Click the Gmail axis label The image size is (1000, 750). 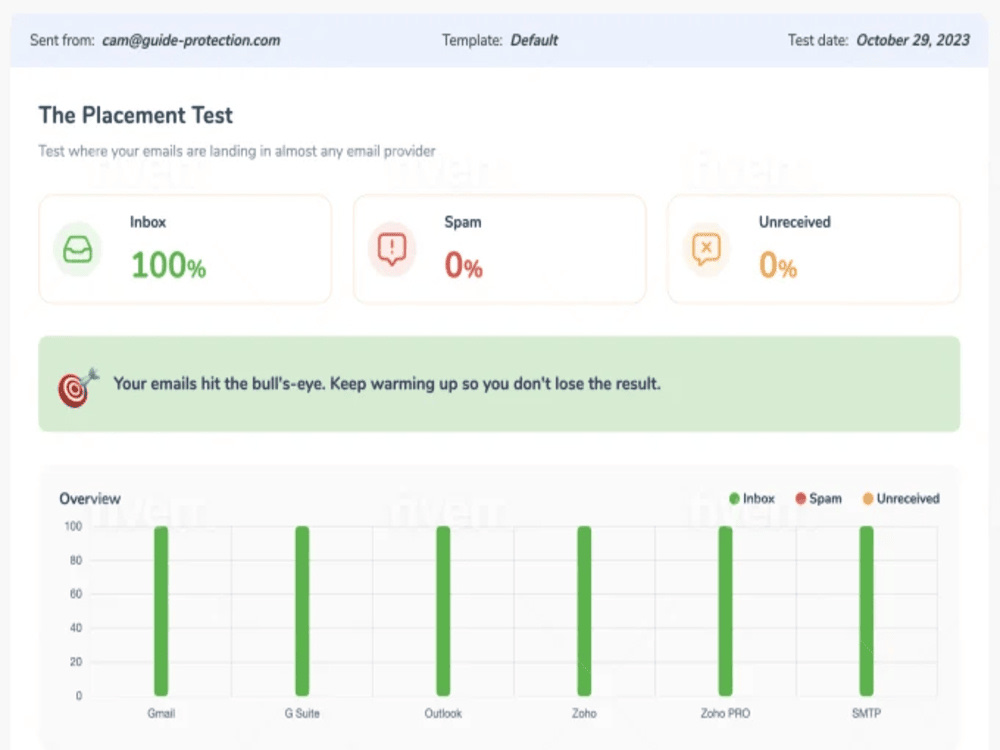pos(161,713)
